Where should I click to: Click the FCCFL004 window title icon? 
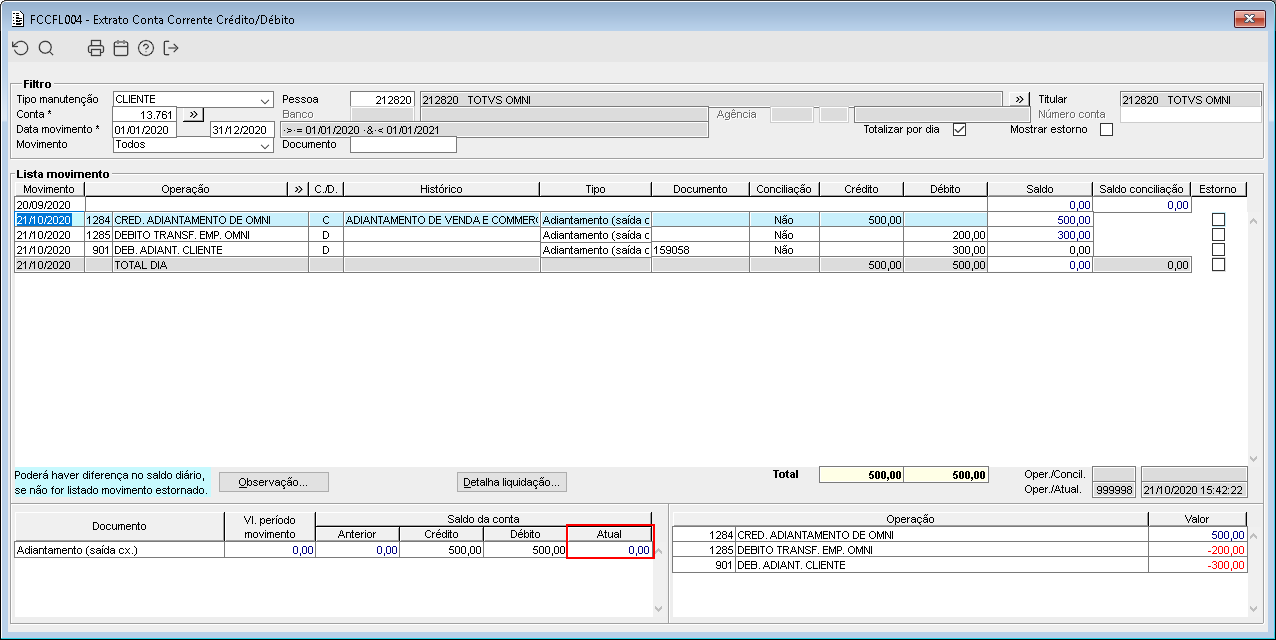(17, 19)
